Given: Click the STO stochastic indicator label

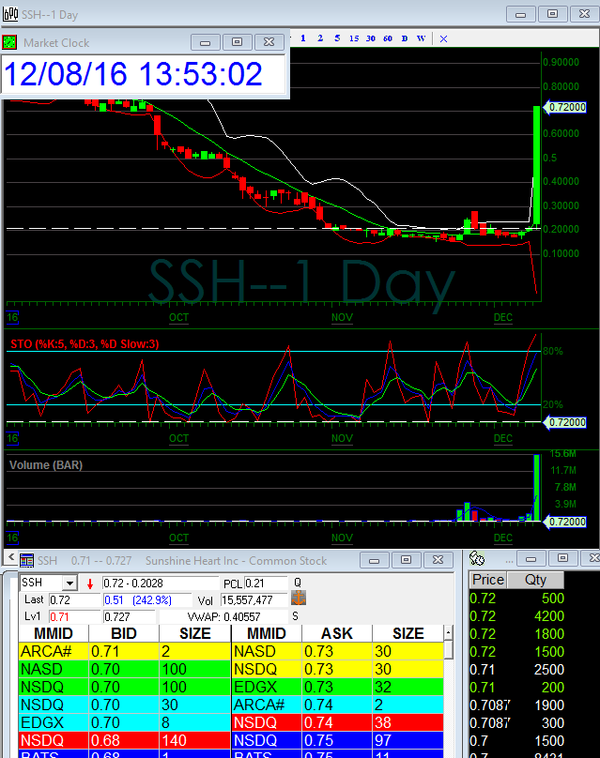Looking at the screenshot, I should [x=85, y=344].
